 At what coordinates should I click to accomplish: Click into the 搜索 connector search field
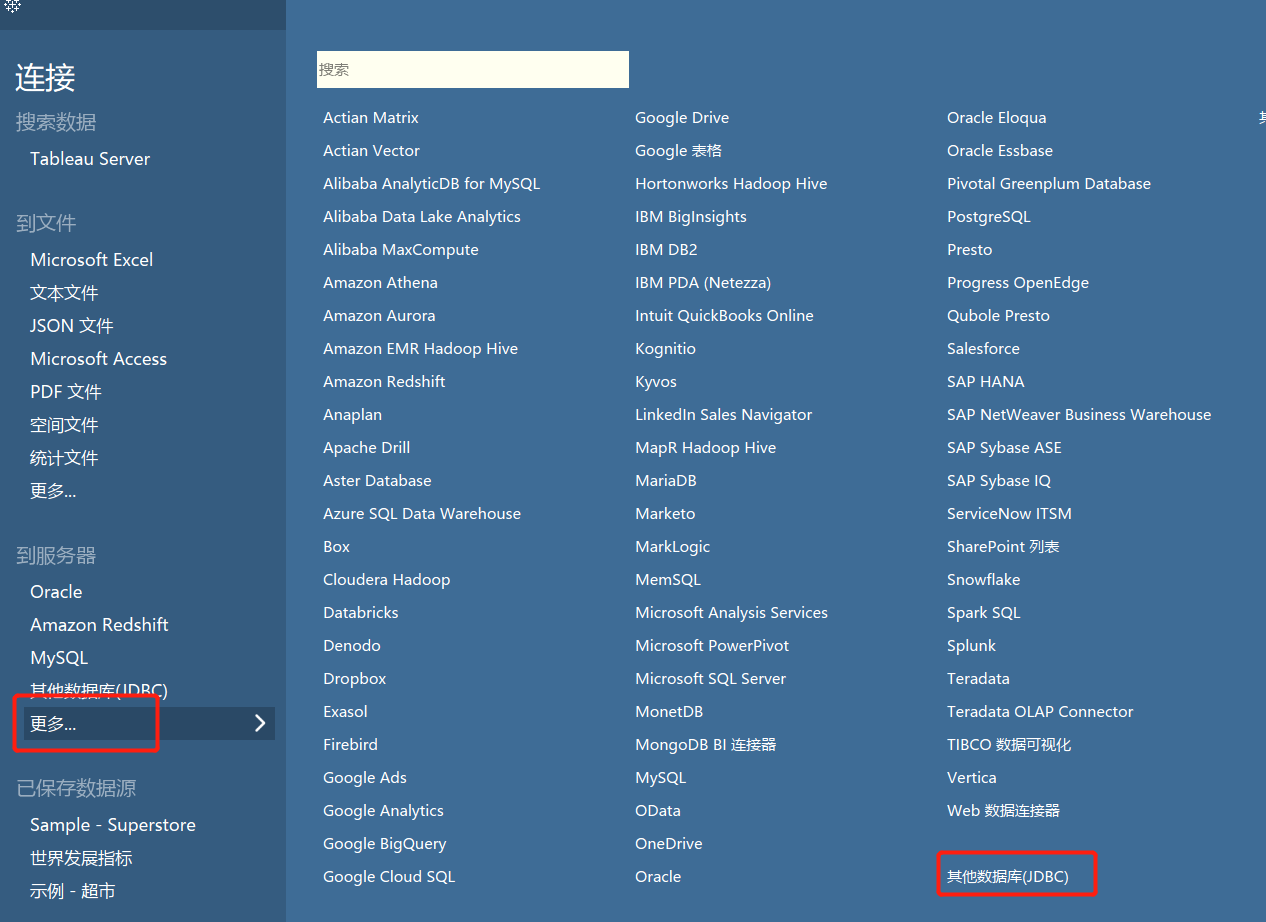(473, 70)
